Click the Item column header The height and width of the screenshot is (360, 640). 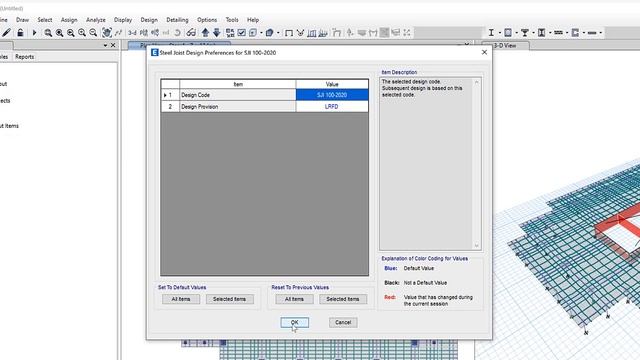[x=238, y=84]
